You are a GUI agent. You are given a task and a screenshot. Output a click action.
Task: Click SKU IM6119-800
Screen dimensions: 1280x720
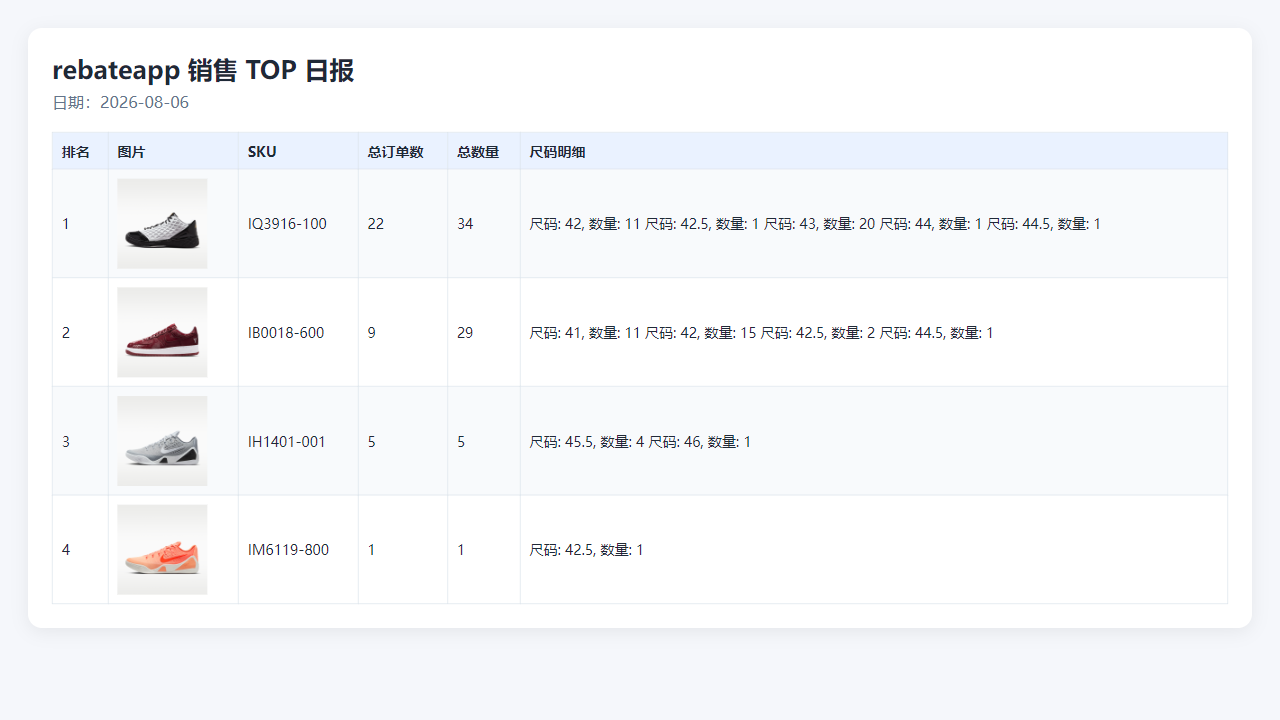pos(288,550)
